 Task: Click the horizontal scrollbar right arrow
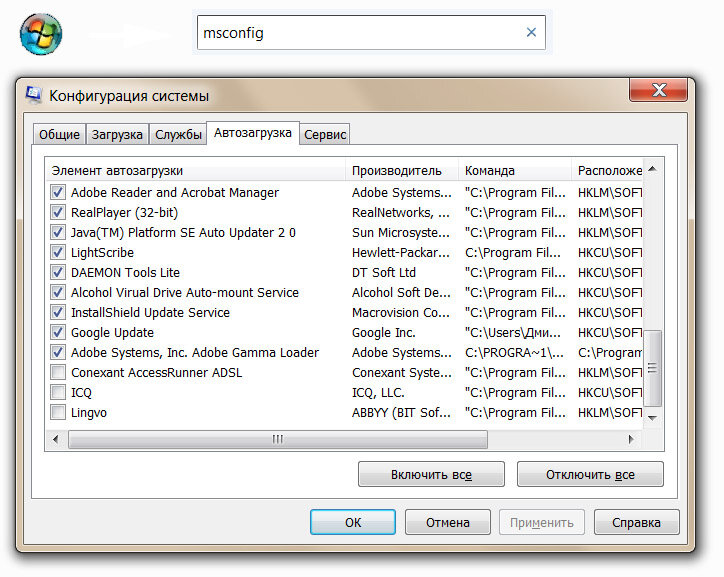pos(631,439)
